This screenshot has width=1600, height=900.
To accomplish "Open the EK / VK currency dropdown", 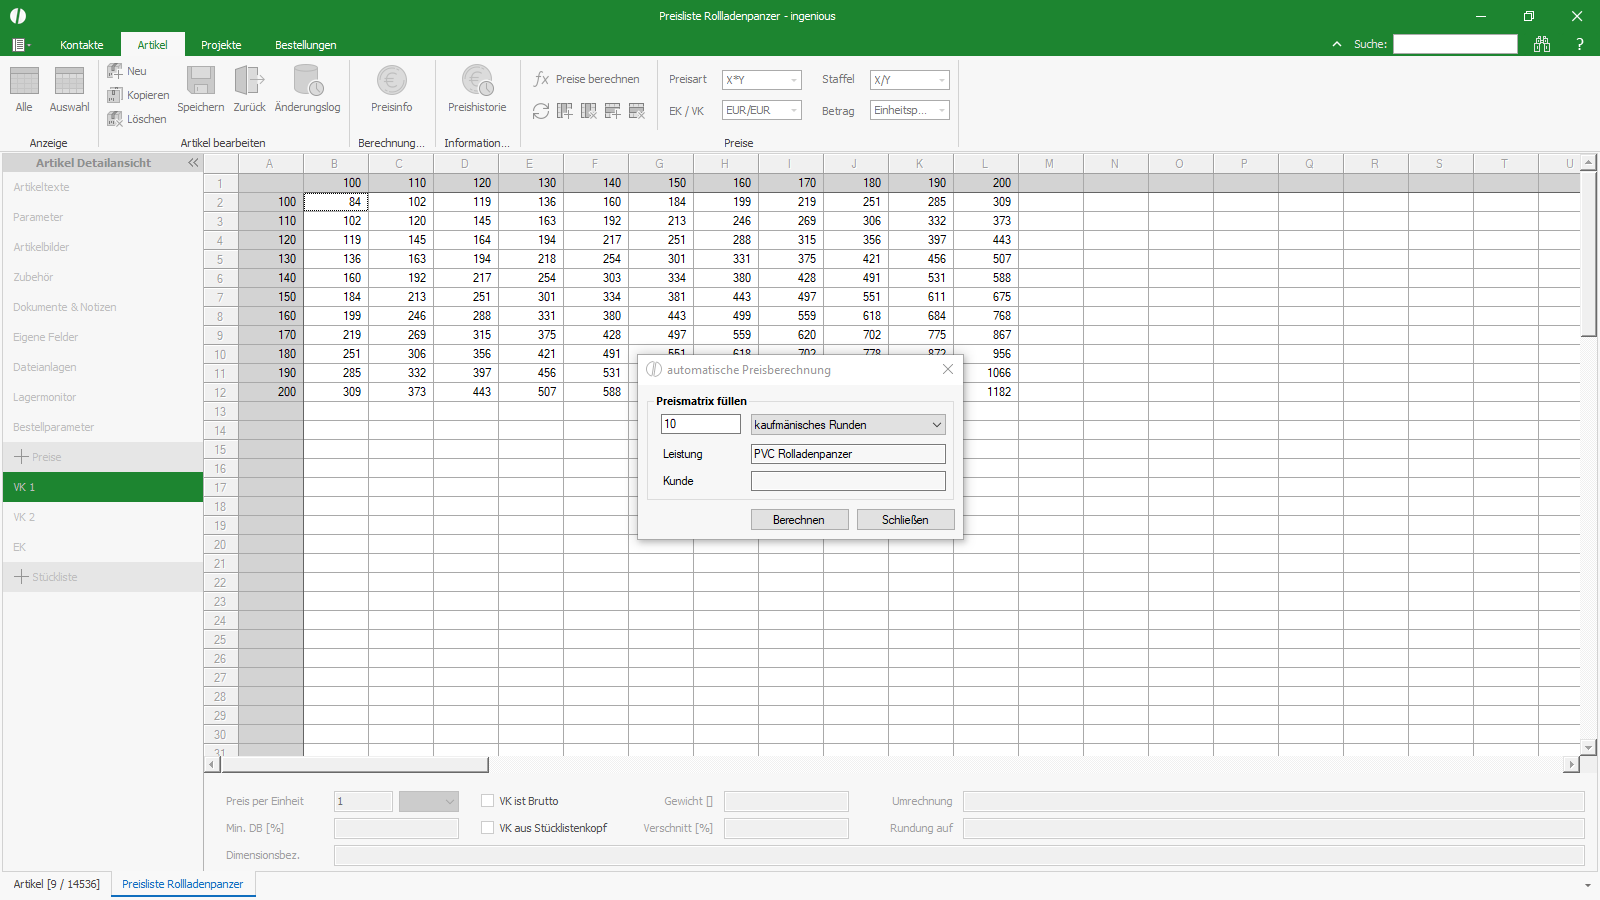I will pos(762,110).
